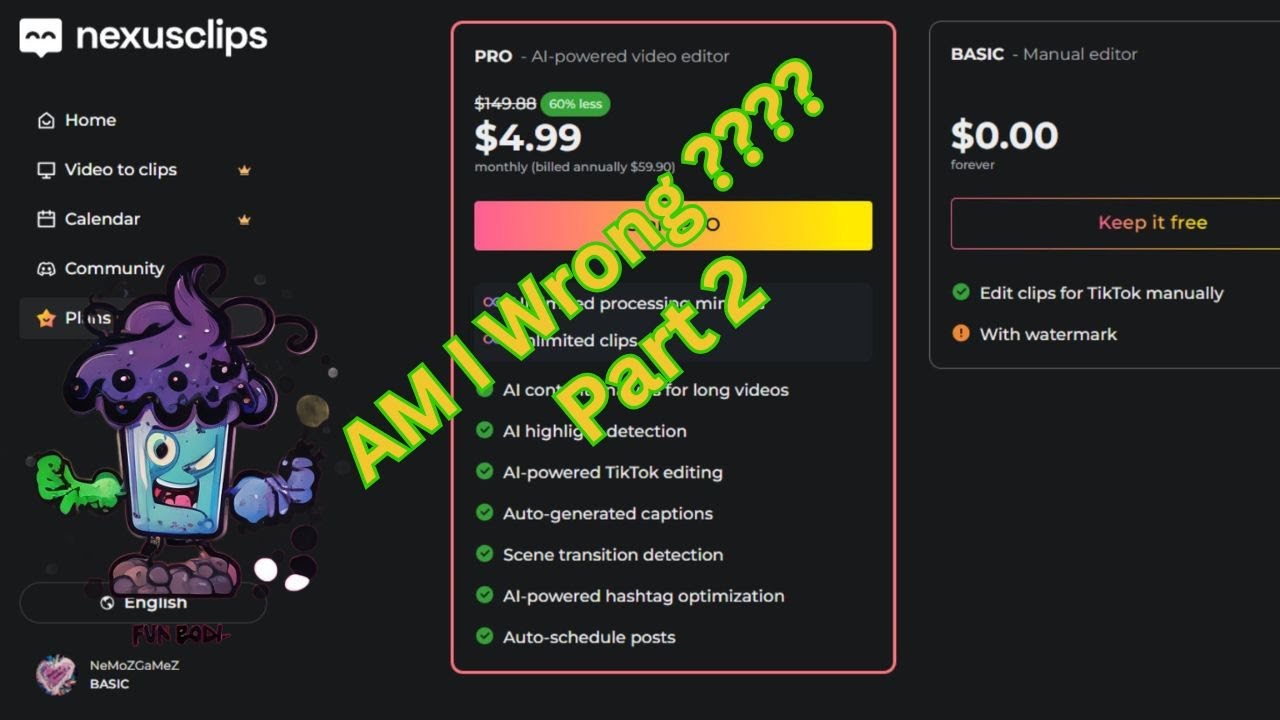The image size is (1280, 720).
Task: Click the 60% less green badge
Action: pyautogui.click(x=575, y=103)
